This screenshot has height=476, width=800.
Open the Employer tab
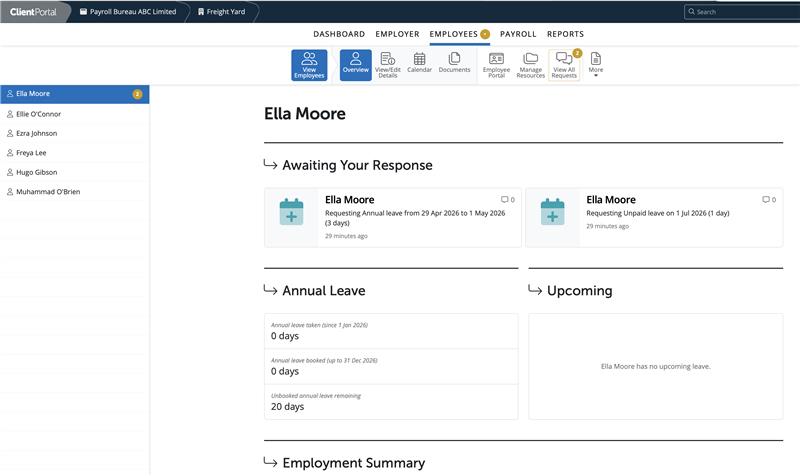click(x=397, y=34)
